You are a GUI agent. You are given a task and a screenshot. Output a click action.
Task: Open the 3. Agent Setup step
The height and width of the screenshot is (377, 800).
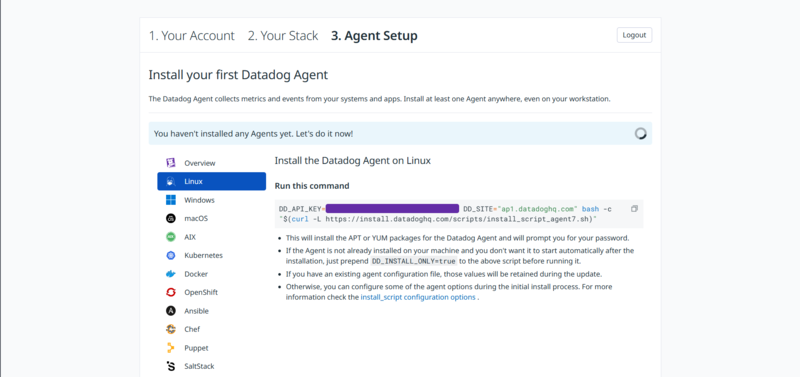click(374, 36)
